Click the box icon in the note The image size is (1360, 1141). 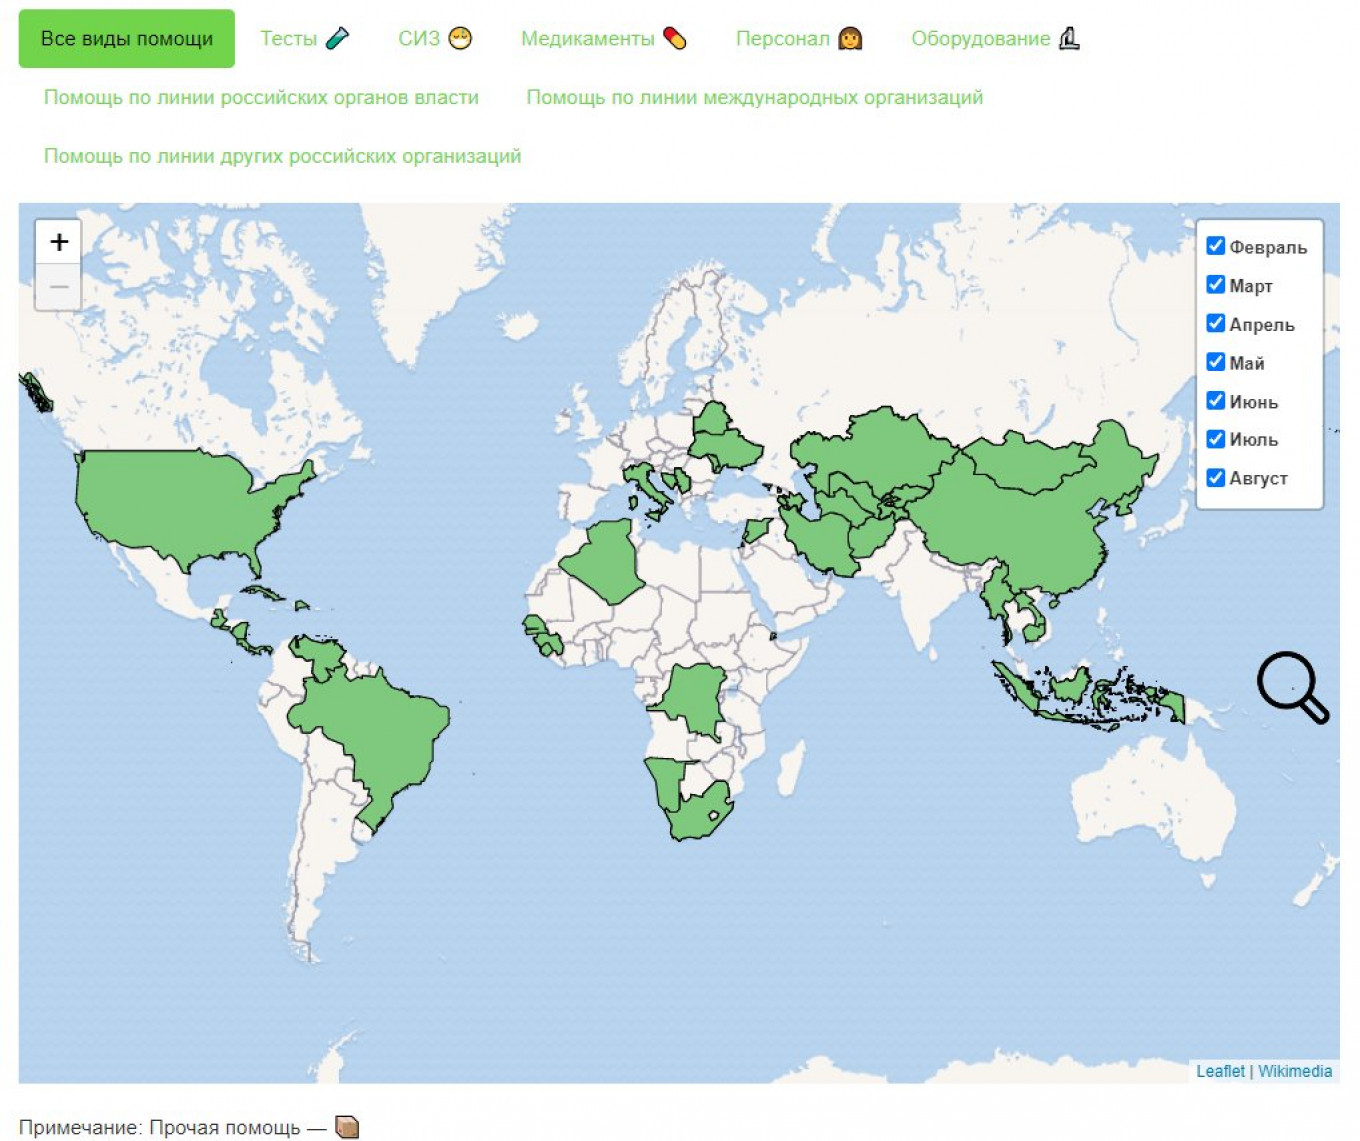(x=346, y=1127)
